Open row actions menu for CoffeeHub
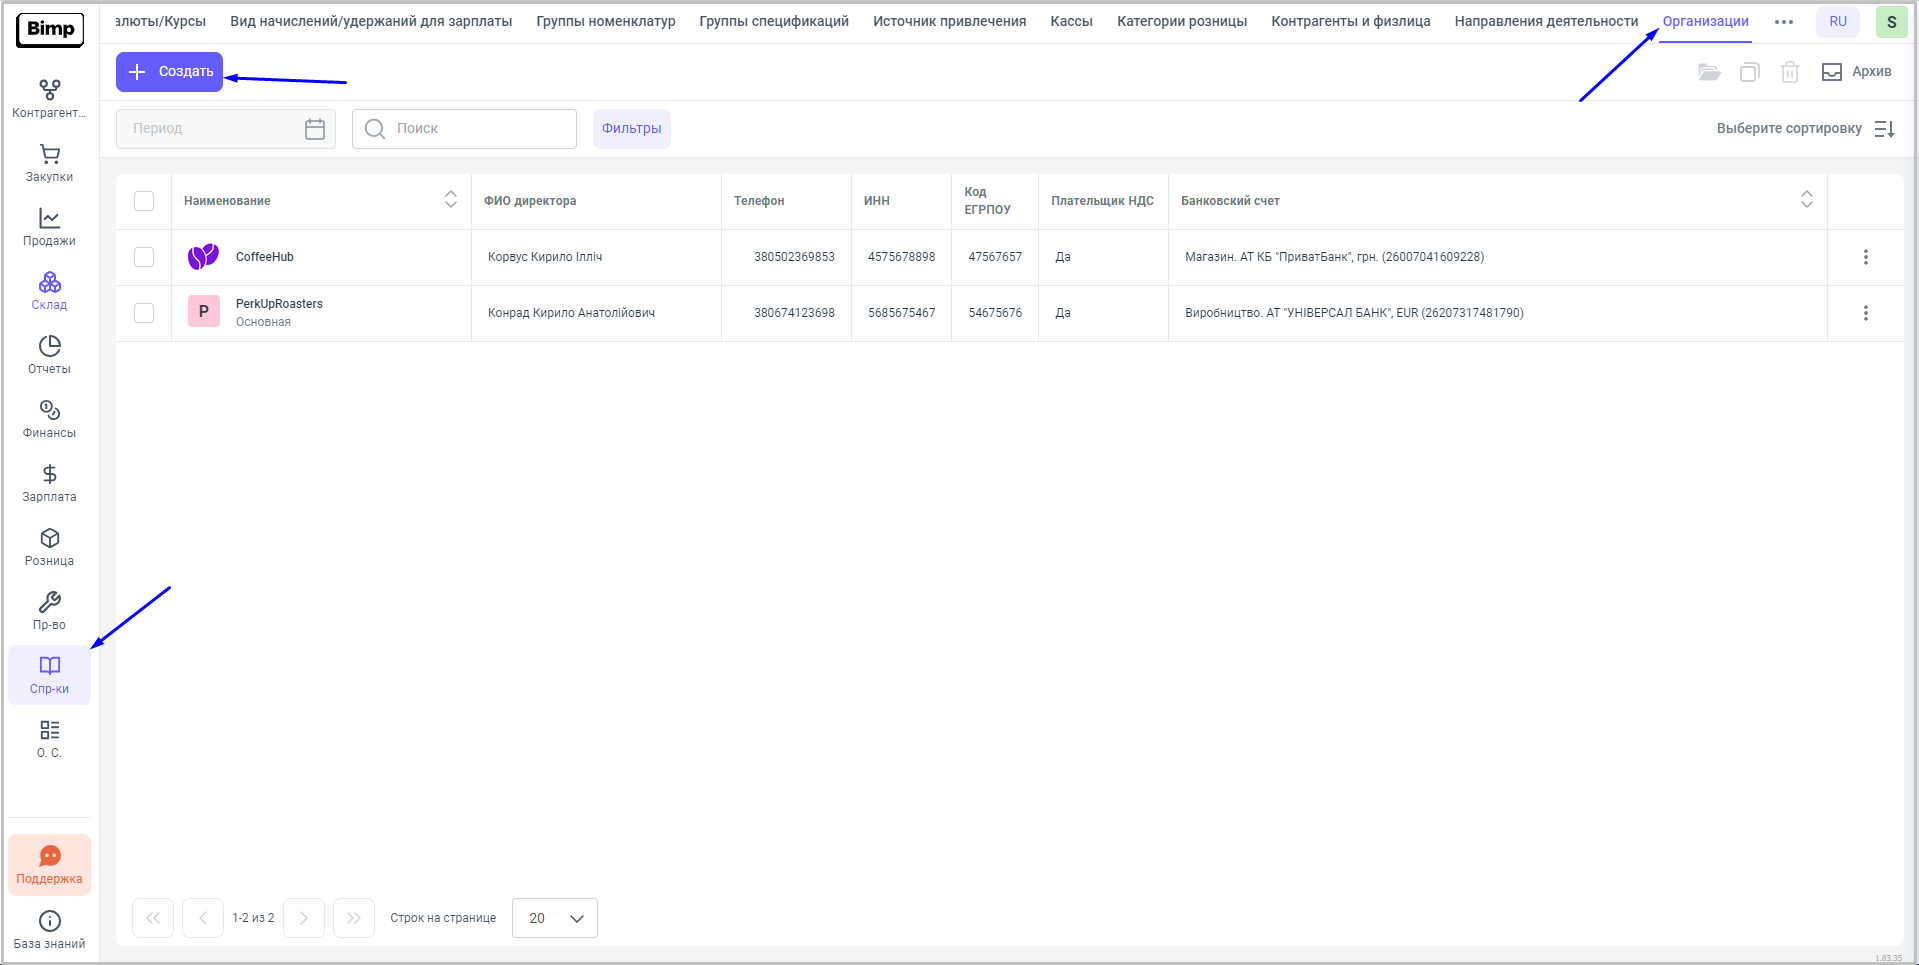The image size is (1919, 965). pos(1865,257)
